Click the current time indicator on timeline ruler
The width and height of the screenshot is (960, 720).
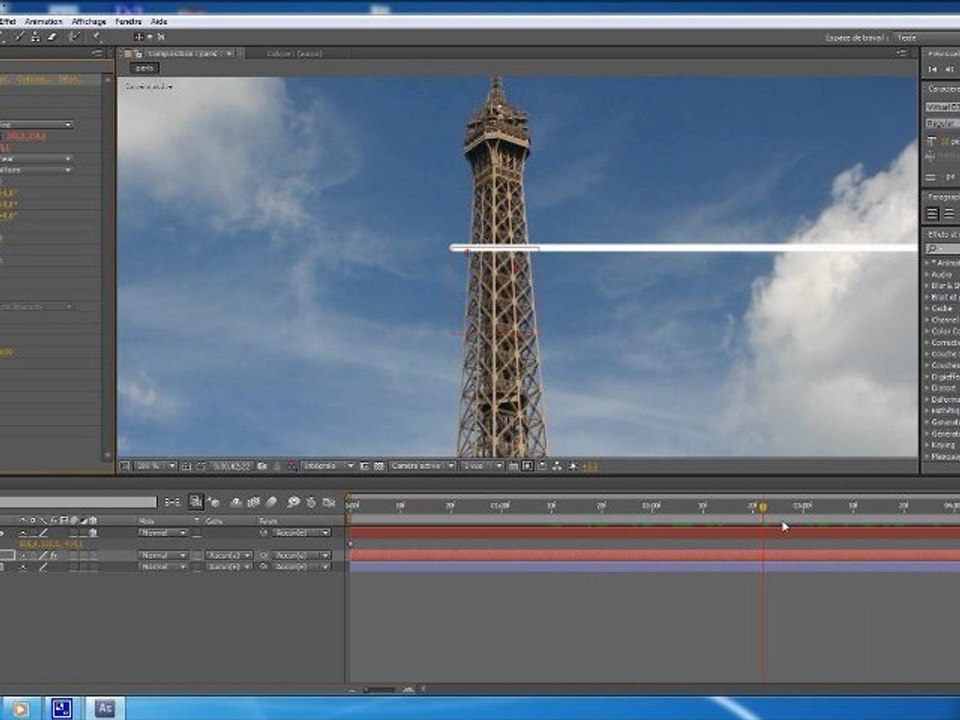tap(763, 508)
